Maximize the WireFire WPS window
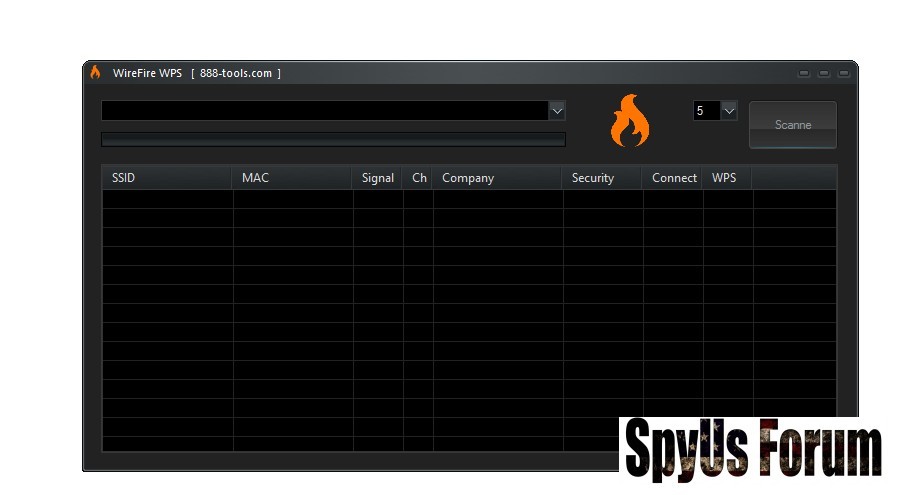 tap(824, 74)
